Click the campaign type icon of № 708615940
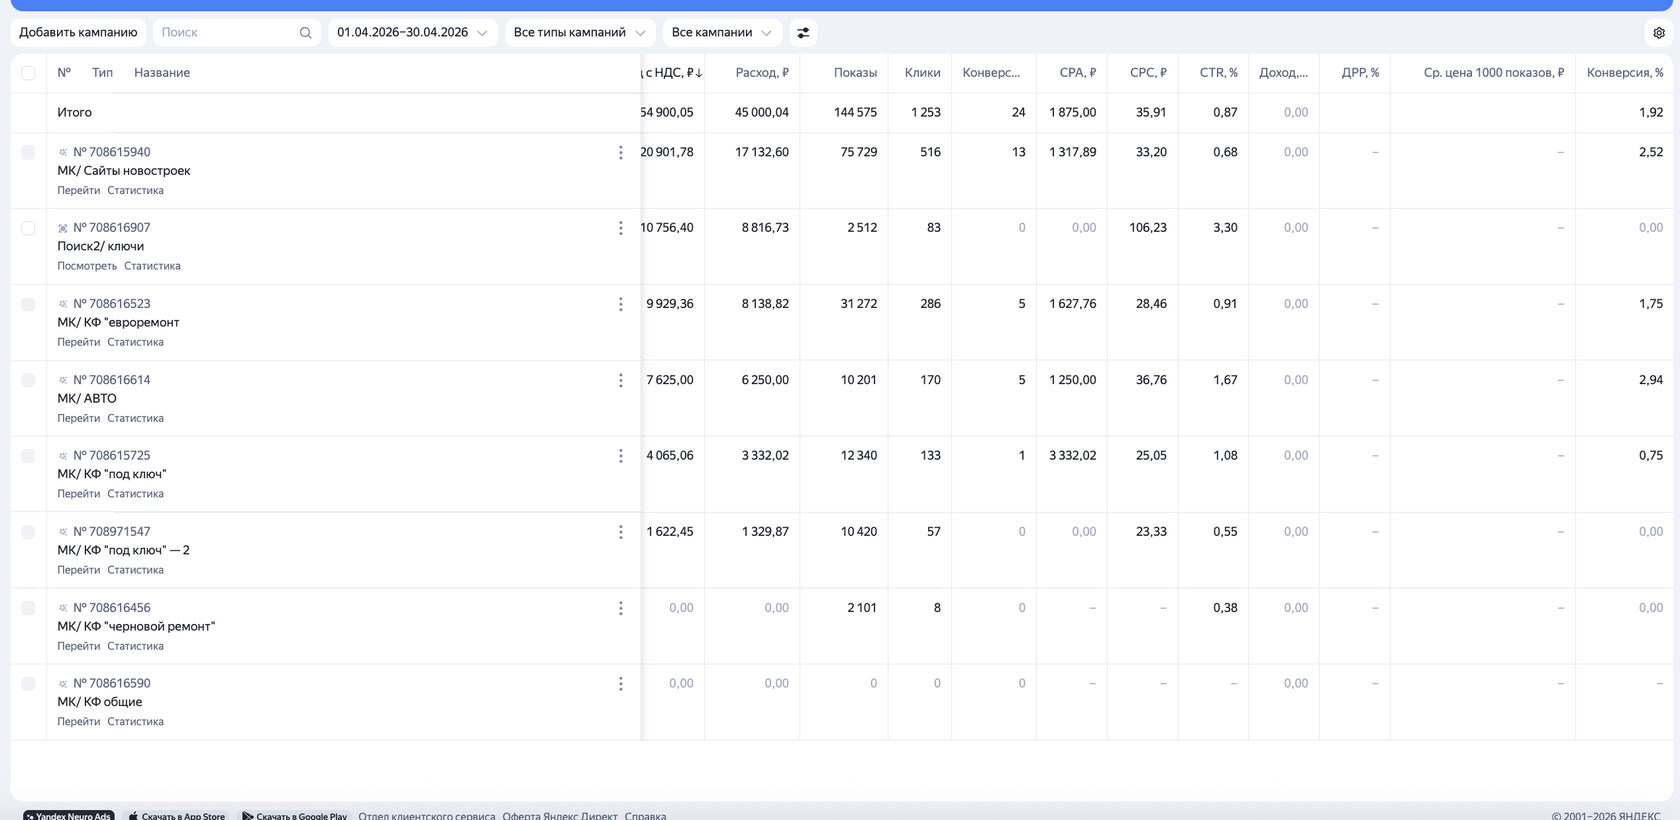 [x=63, y=152]
